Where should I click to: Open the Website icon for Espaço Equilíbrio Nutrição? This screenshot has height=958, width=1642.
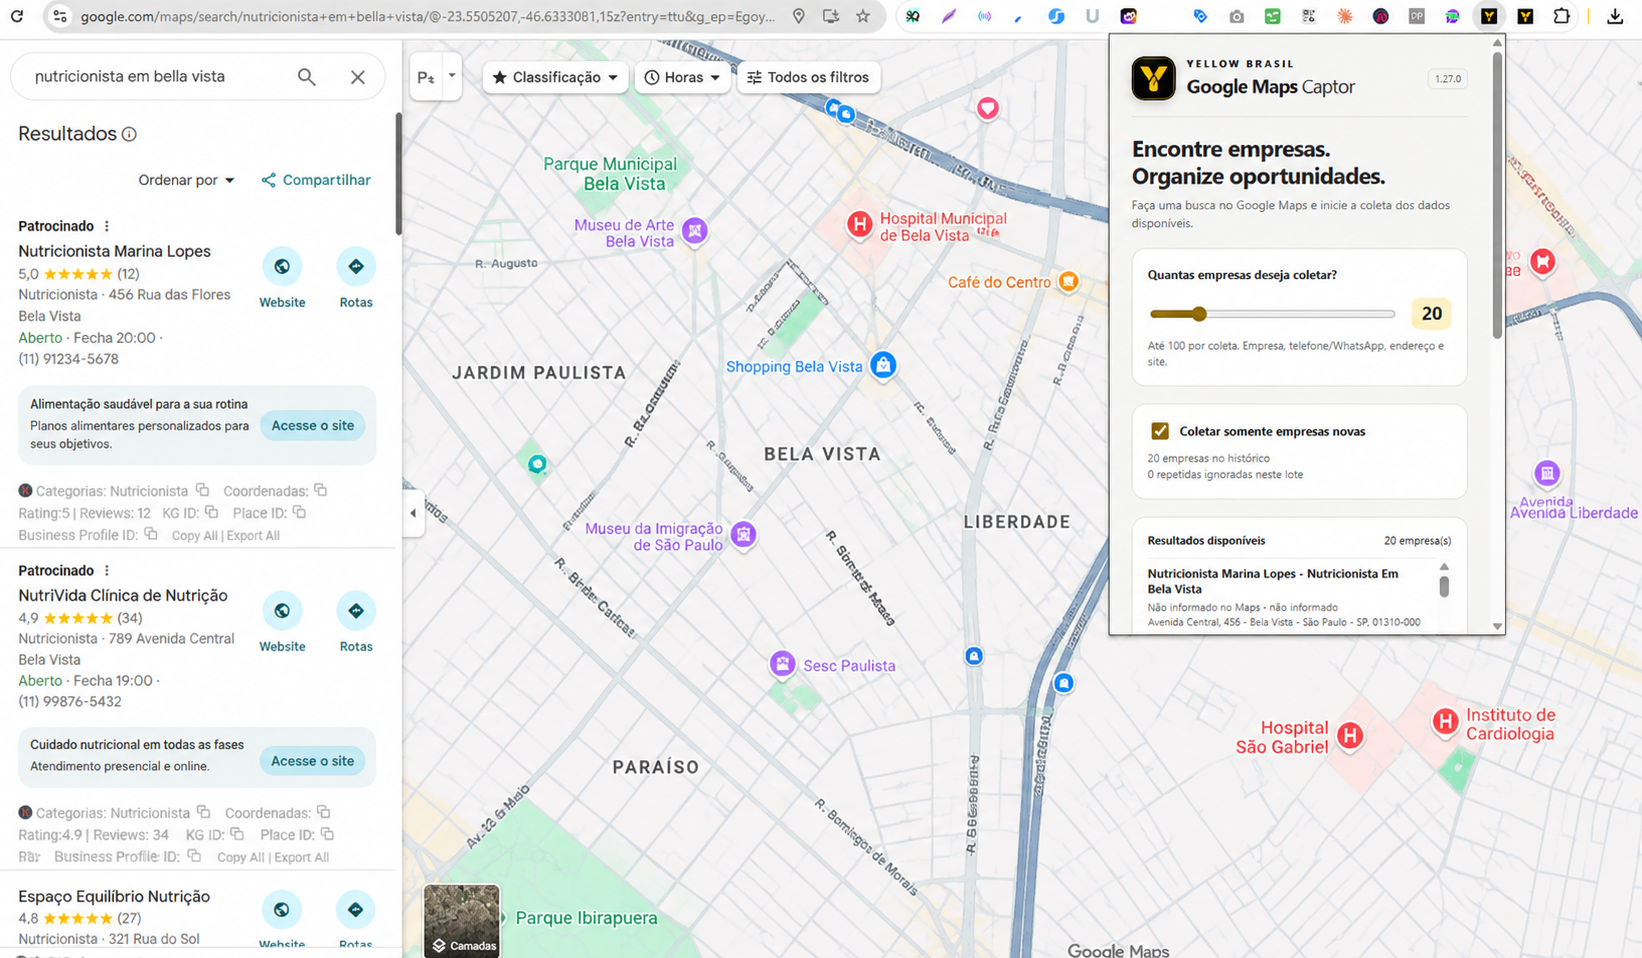(282, 910)
